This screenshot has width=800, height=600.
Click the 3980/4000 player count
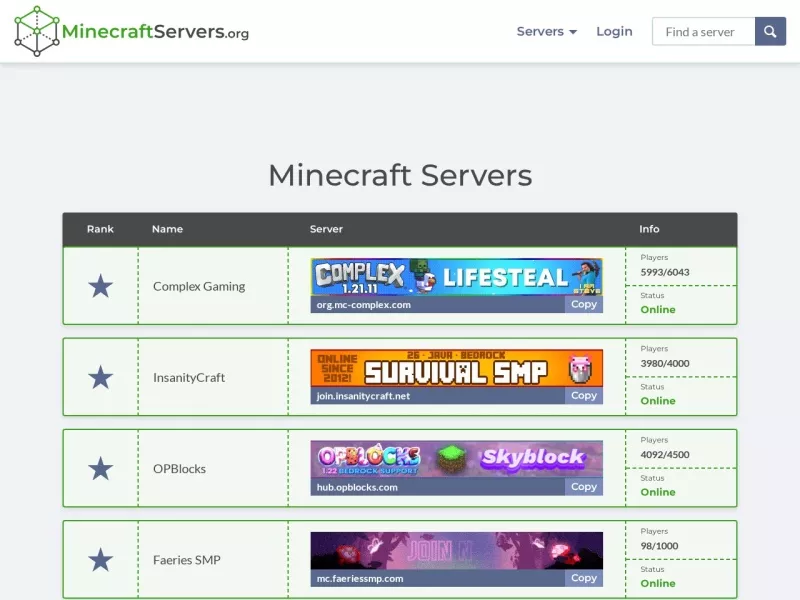[665, 364]
